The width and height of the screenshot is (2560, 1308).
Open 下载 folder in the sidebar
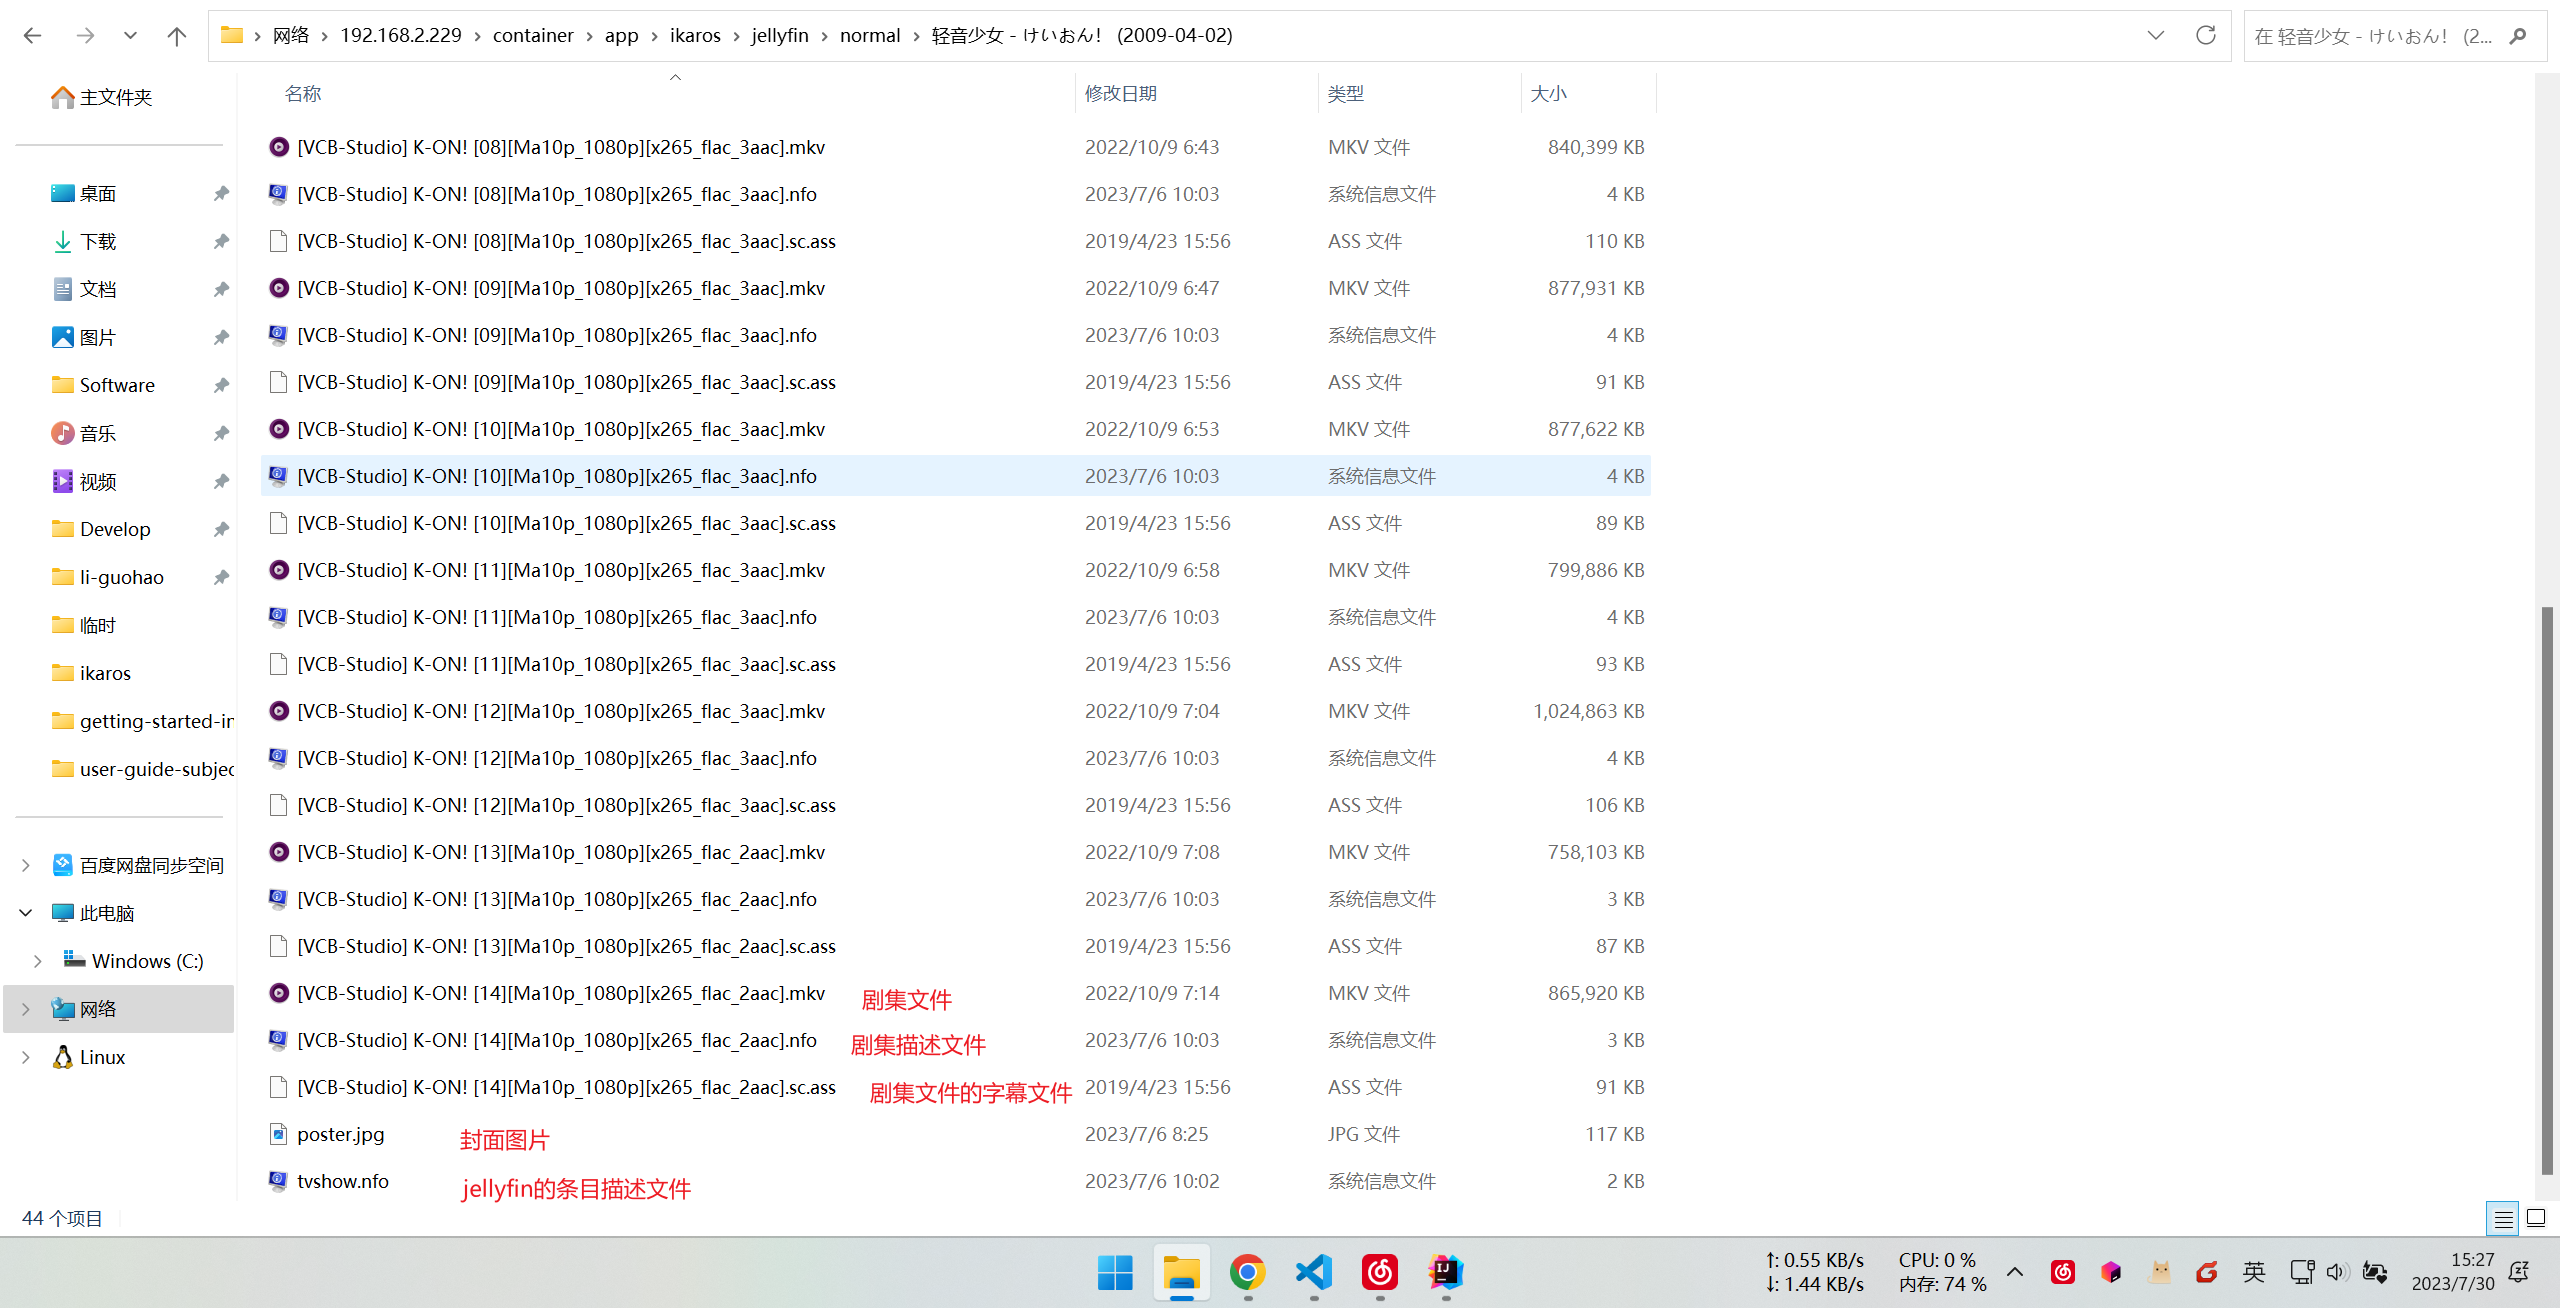click(x=84, y=241)
